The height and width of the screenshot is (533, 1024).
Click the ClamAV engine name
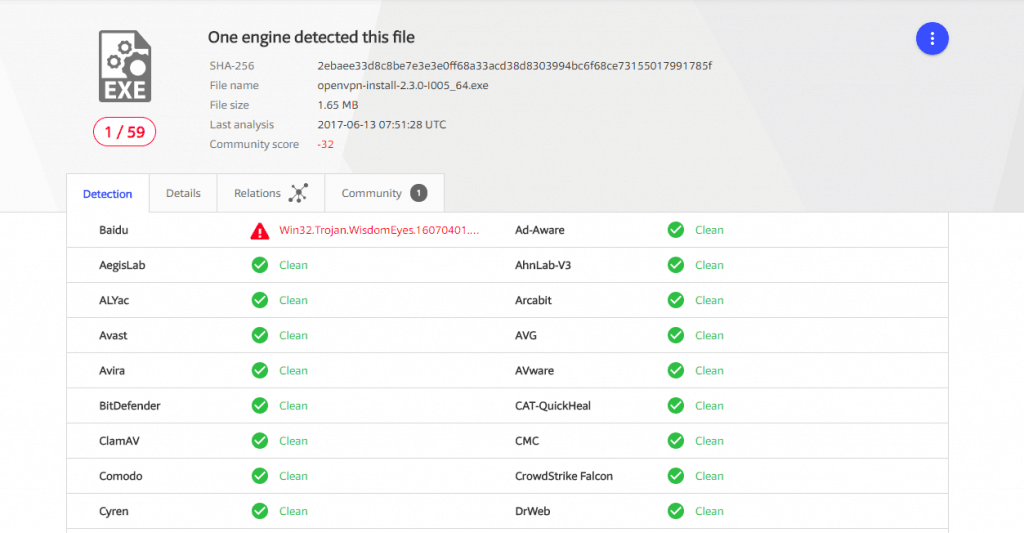point(120,442)
